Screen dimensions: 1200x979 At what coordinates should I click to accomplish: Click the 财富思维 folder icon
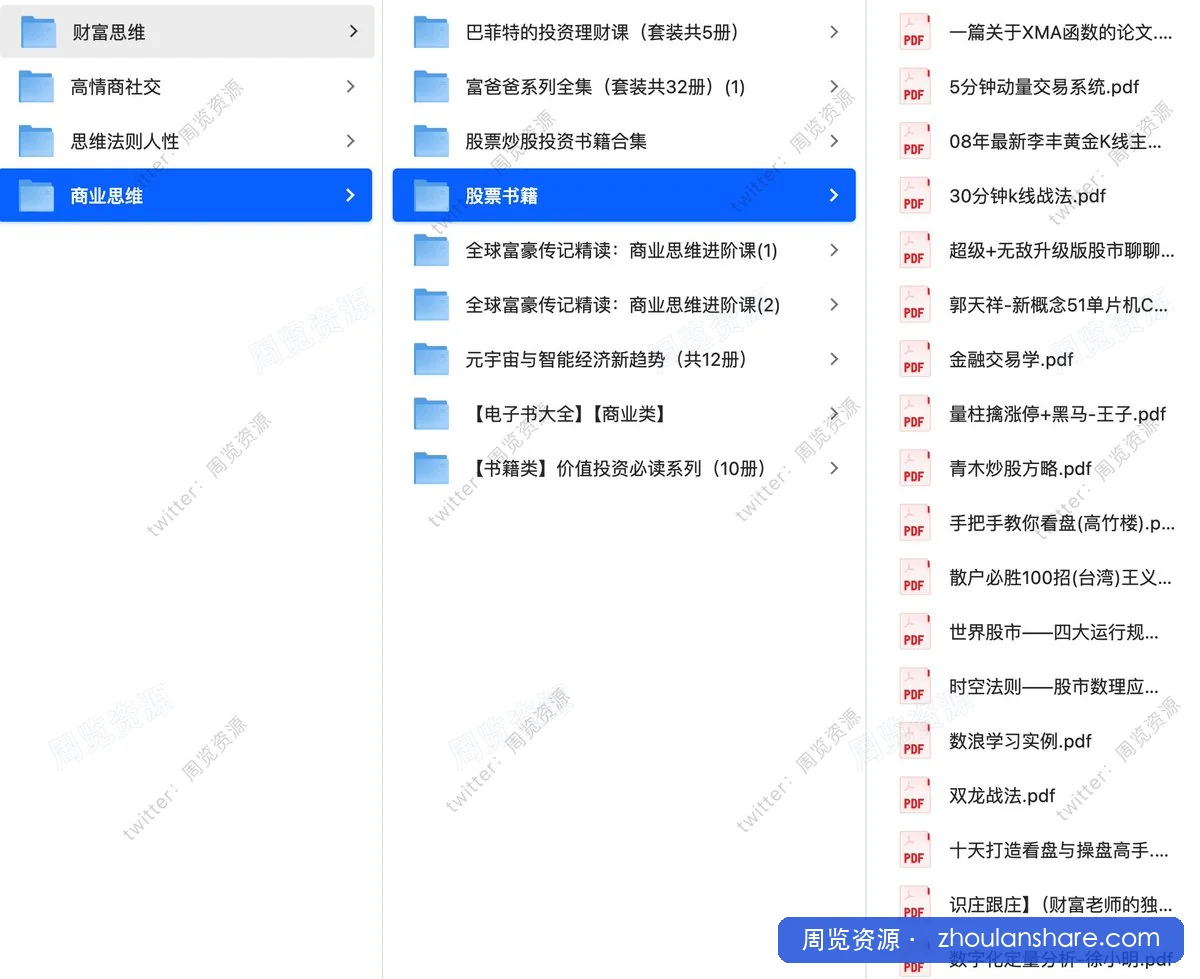tap(38, 32)
